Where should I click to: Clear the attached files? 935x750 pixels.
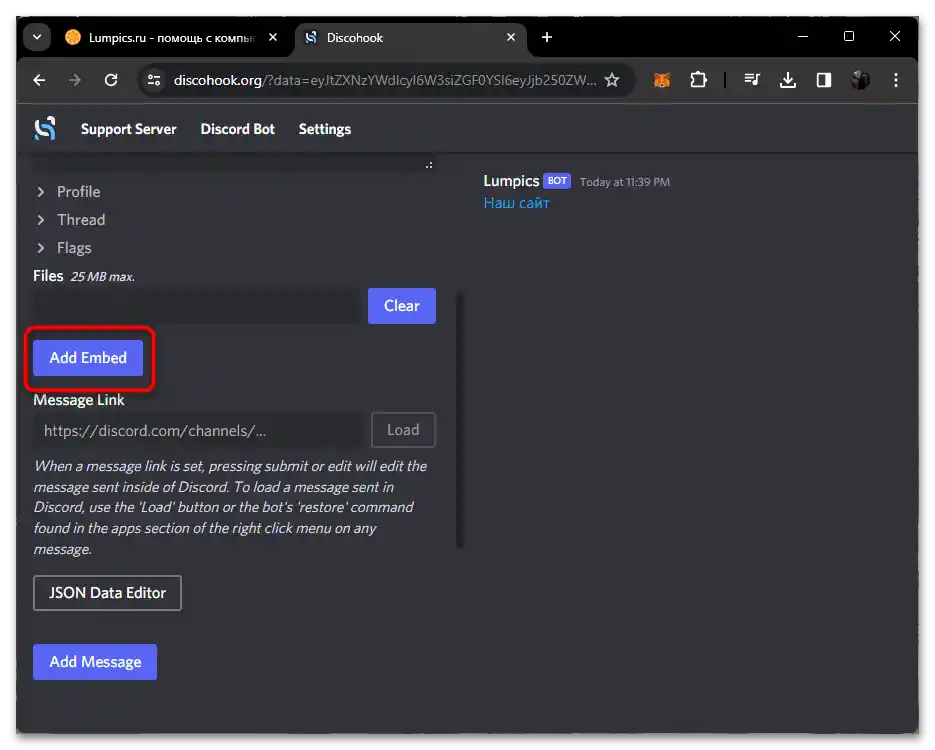pyautogui.click(x=401, y=306)
